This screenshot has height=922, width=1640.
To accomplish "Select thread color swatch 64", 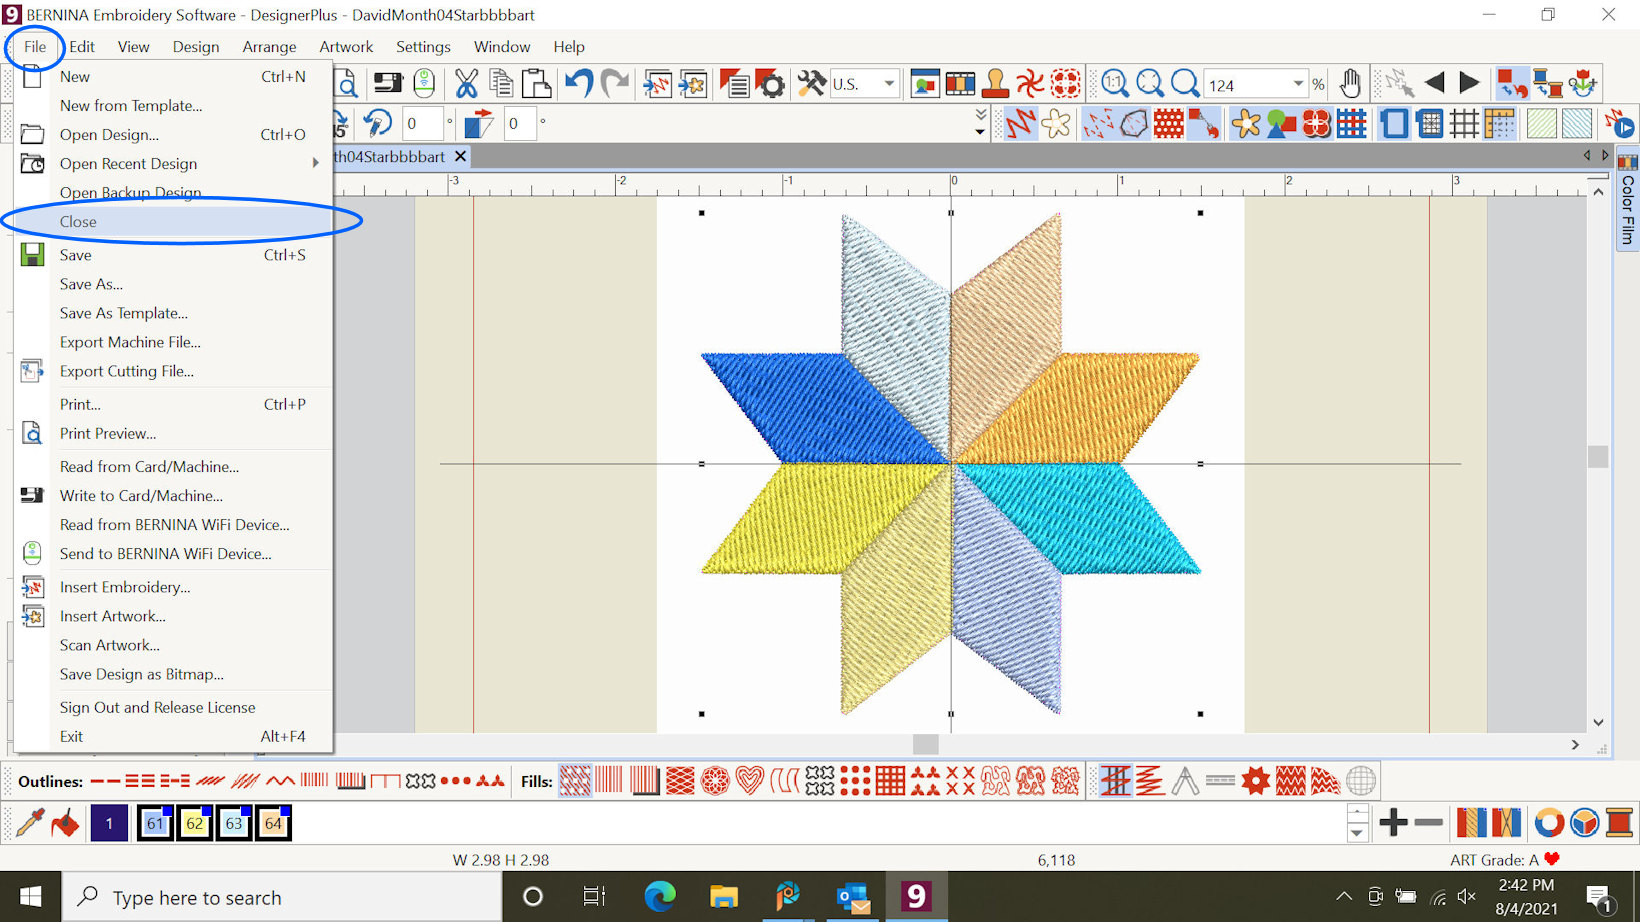I will point(273,823).
